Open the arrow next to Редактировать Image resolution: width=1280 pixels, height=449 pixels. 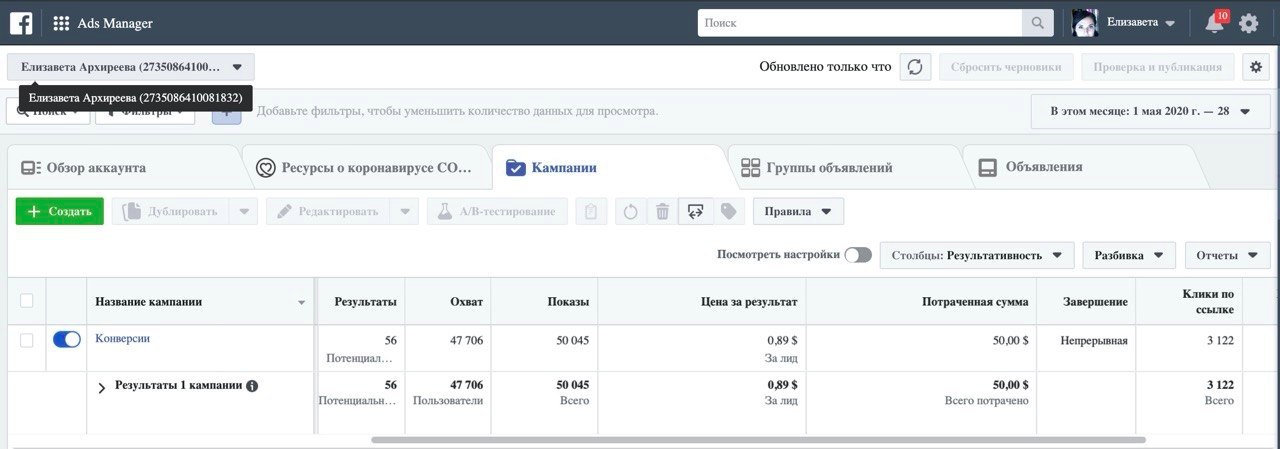403,211
